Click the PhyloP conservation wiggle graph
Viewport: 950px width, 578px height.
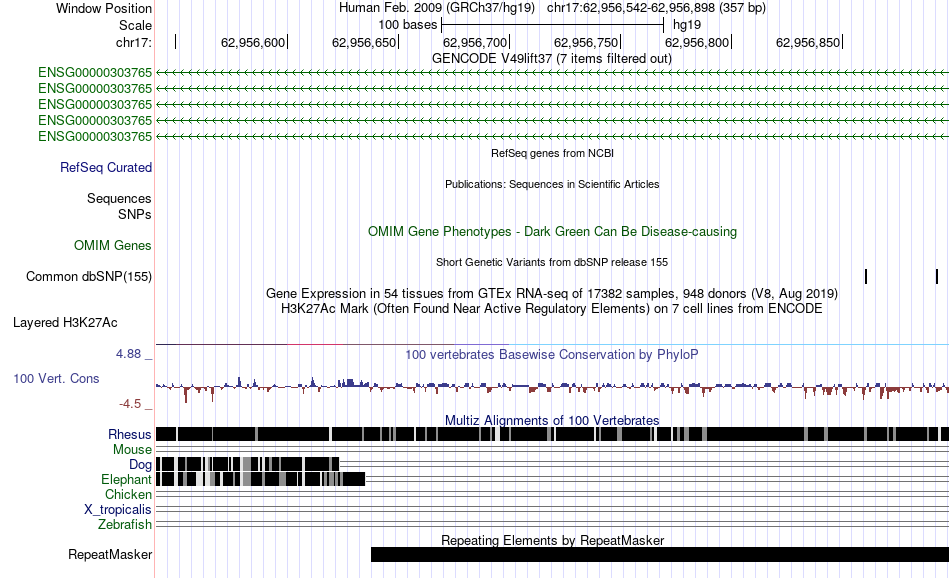[x=552, y=387]
